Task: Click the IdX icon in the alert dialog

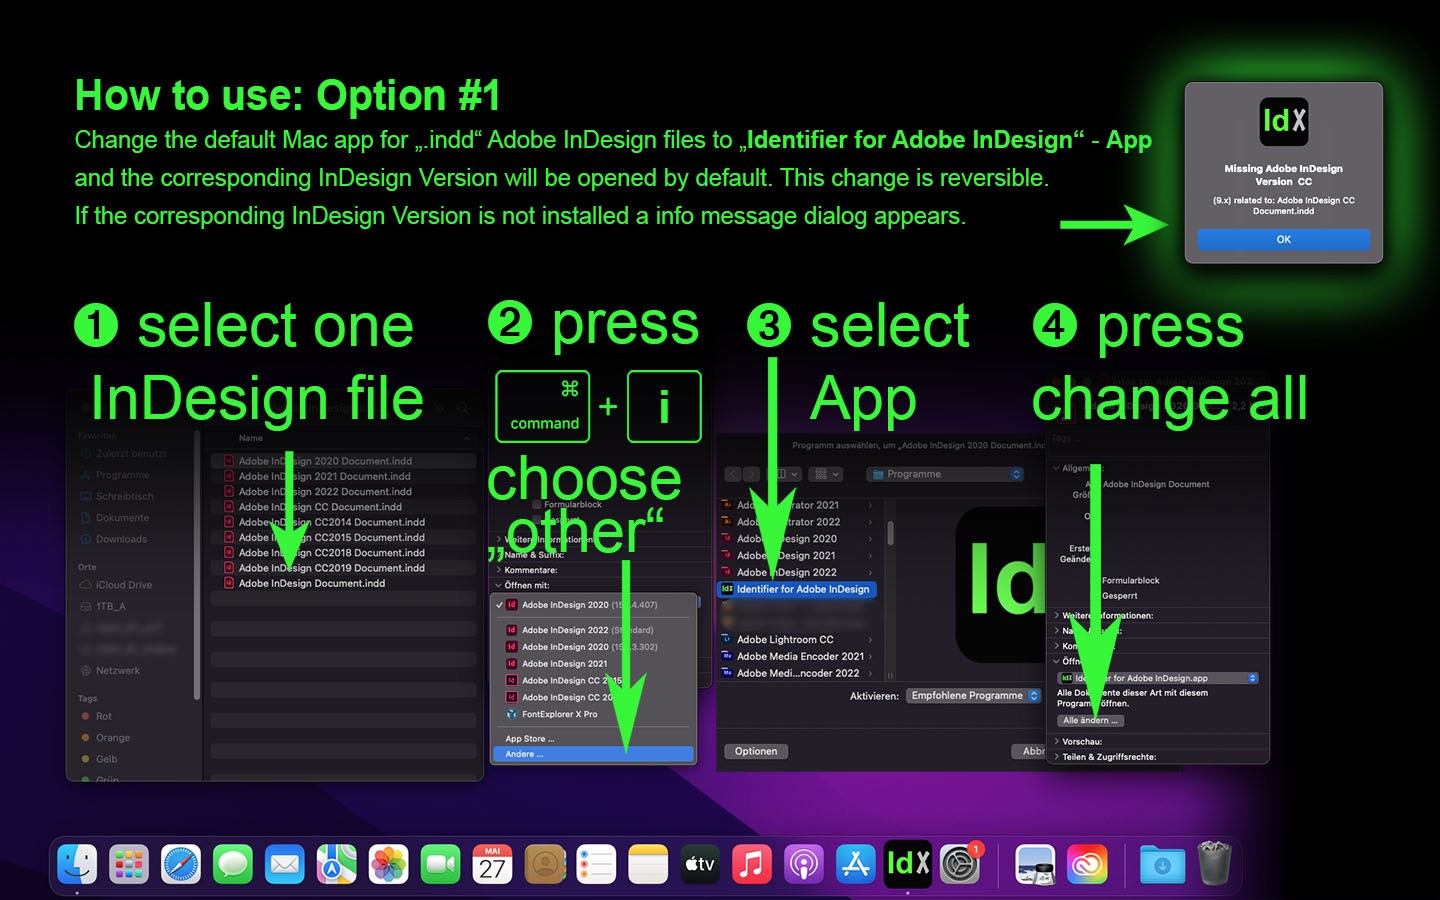Action: 1284,122
